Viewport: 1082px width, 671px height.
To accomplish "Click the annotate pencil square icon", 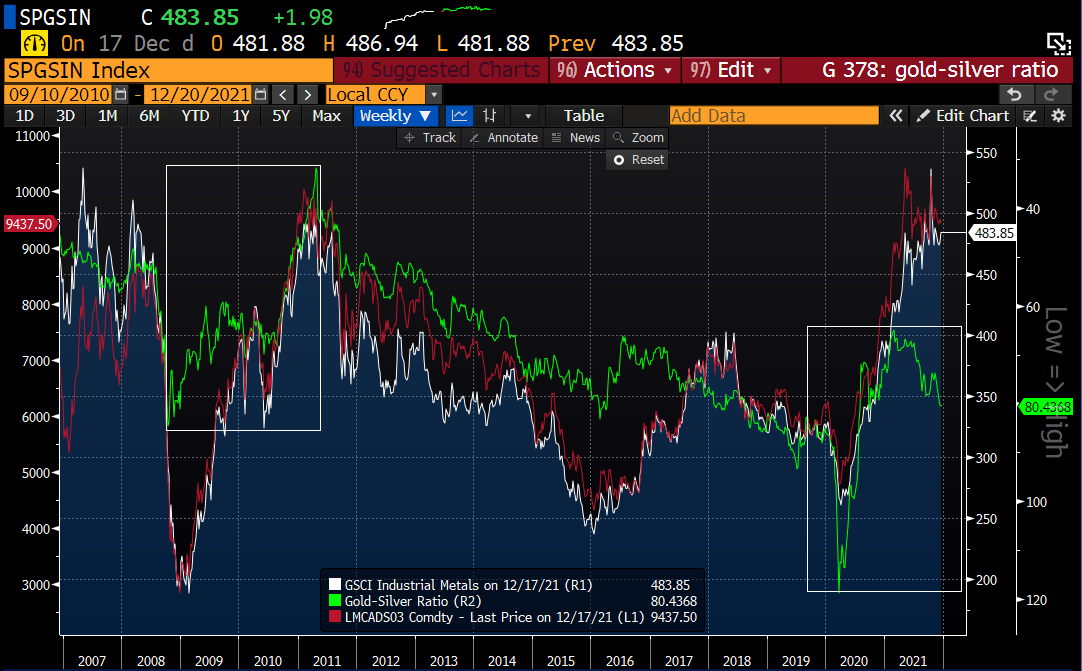I will tap(1030, 116).
